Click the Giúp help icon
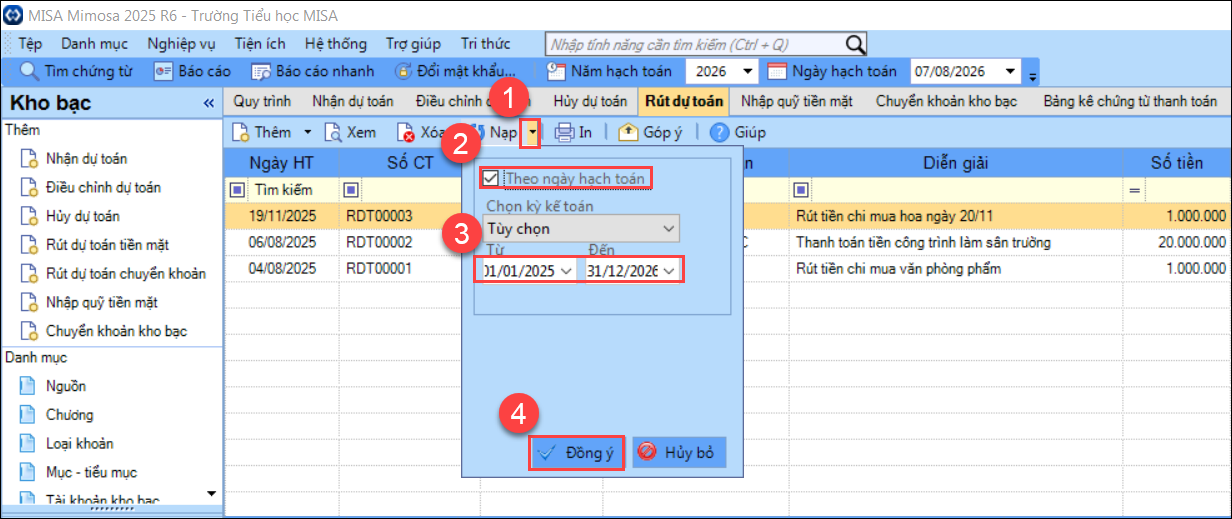The height and width of the screenshot is (519, 1232). pos(719,132)
